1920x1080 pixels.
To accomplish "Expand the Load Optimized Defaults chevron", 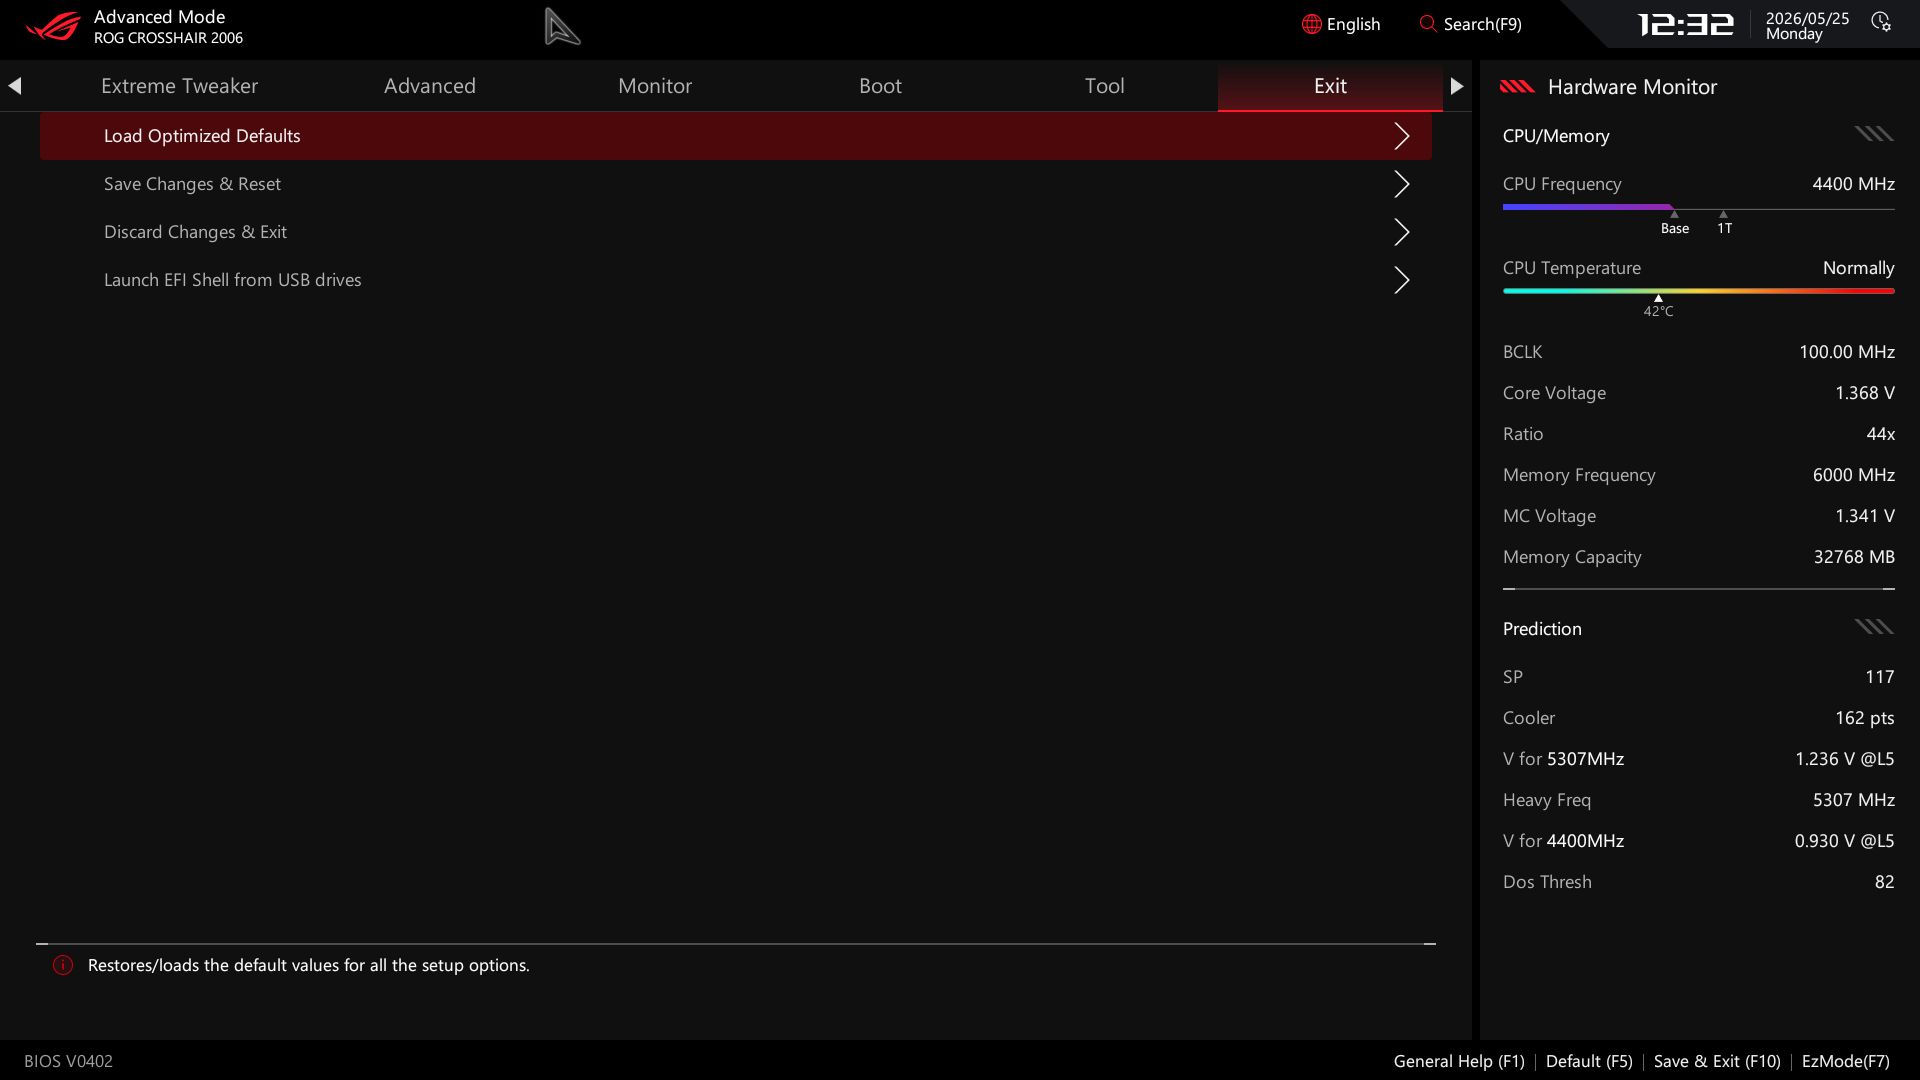I will click(1402, 136).
